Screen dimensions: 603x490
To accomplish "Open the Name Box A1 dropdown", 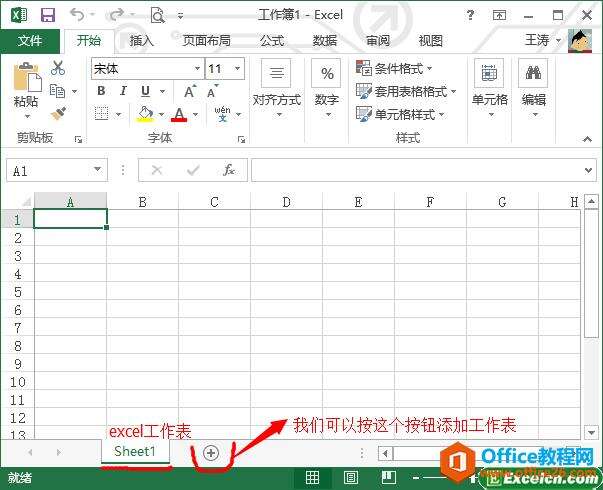I will [98, 169].
